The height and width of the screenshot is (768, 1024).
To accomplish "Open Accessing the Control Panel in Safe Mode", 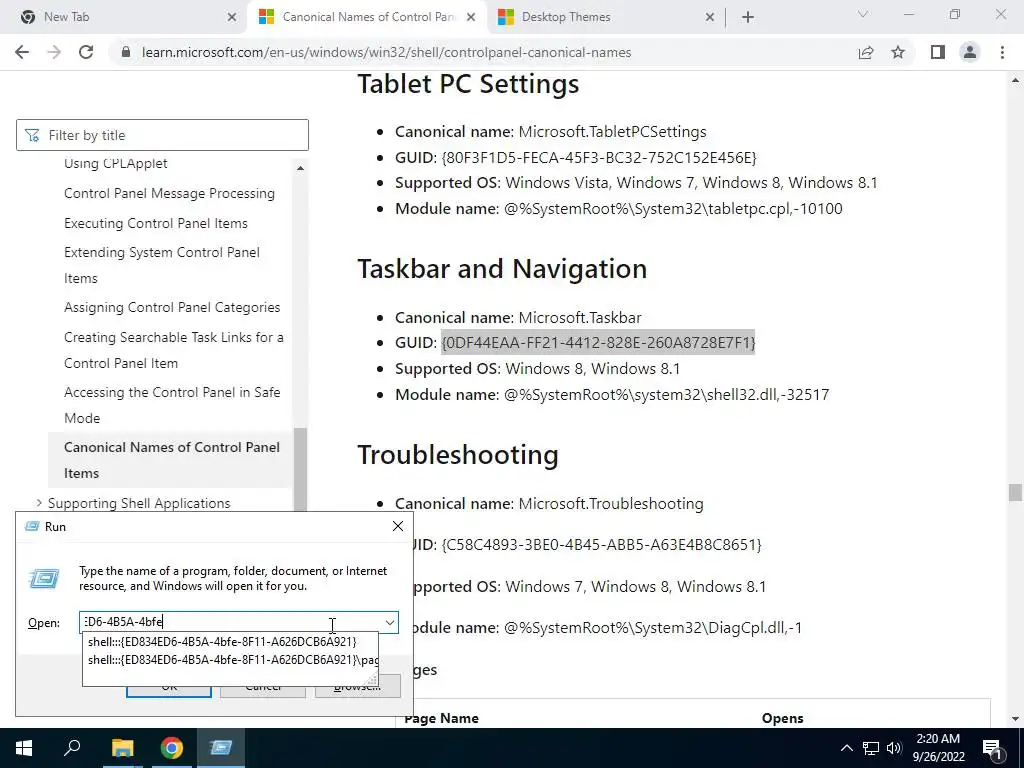I will point(172,405).
